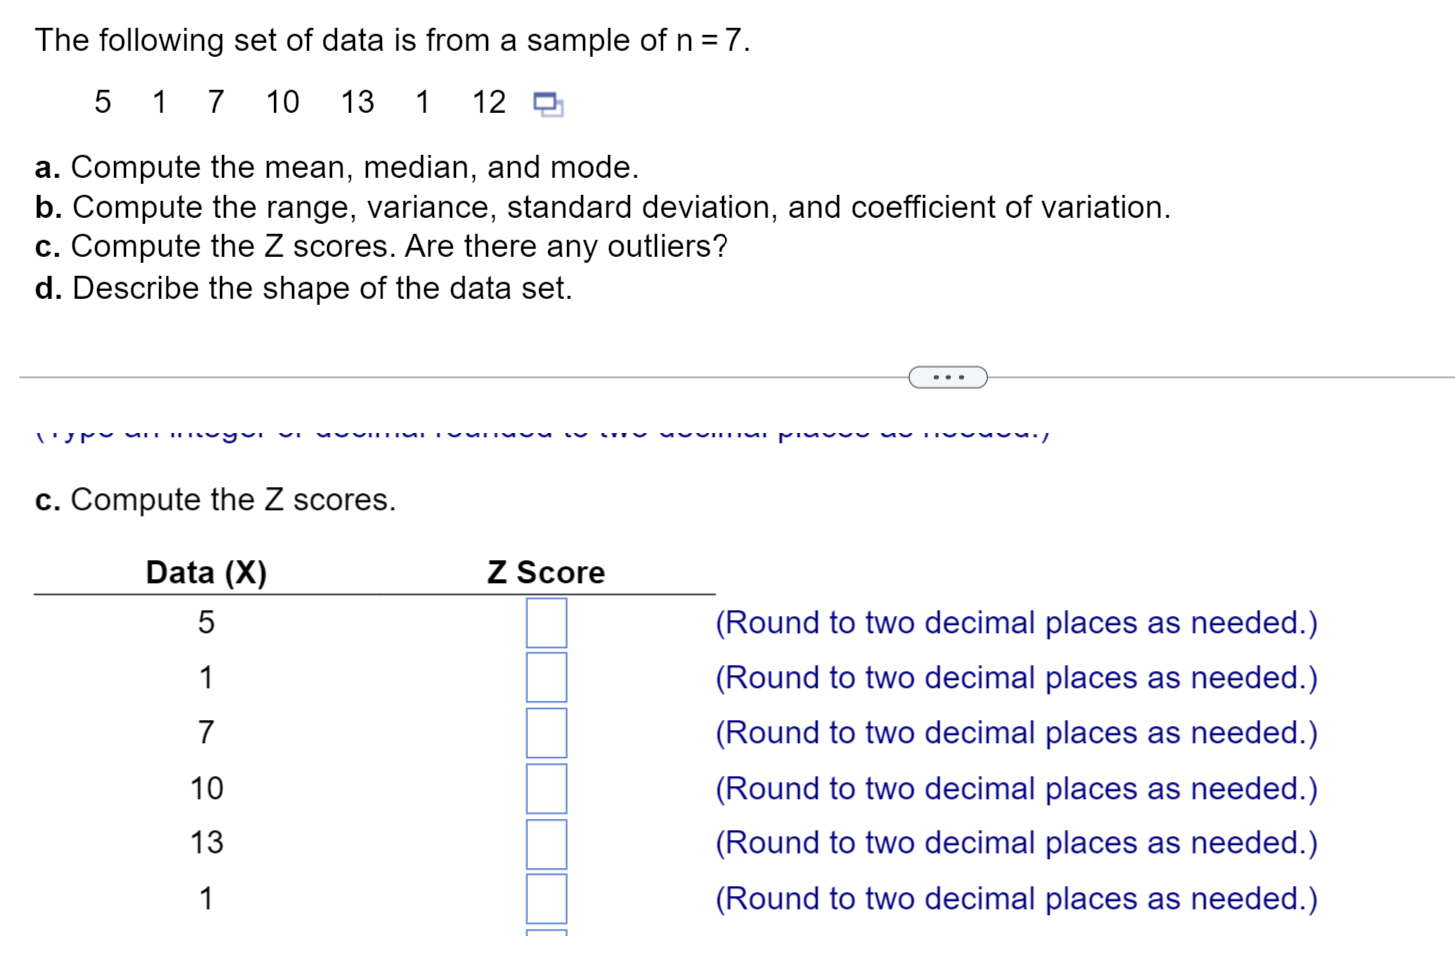Select the Z score field for data value 13

click(x=546, y=843)
